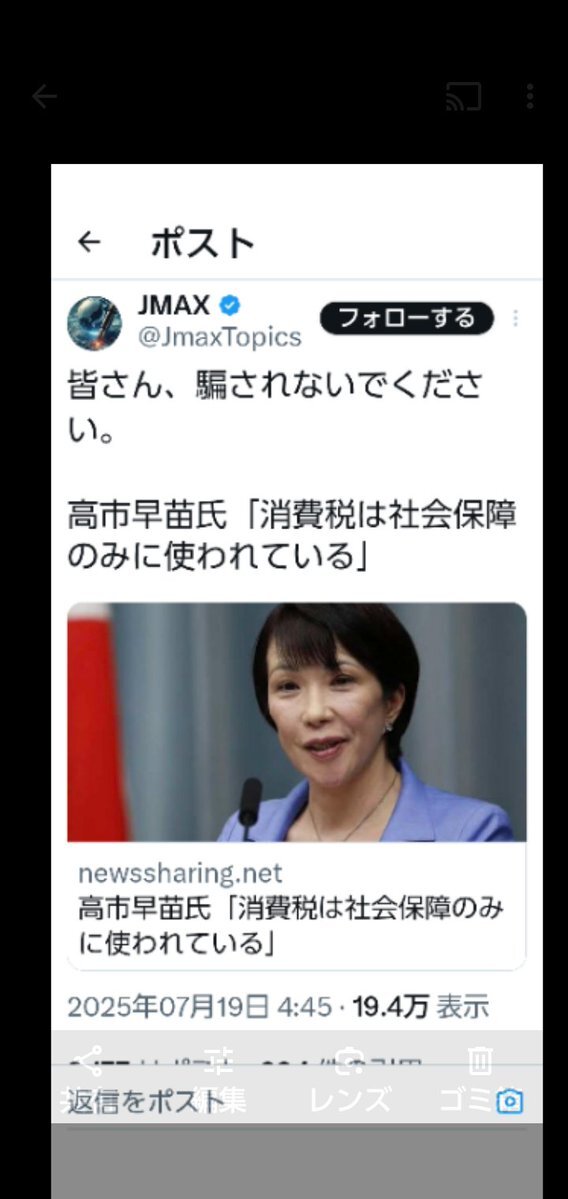Select the ポスト header title
Screen dimensions: 568x1199
pyautogui.click(x=202, y=243)
